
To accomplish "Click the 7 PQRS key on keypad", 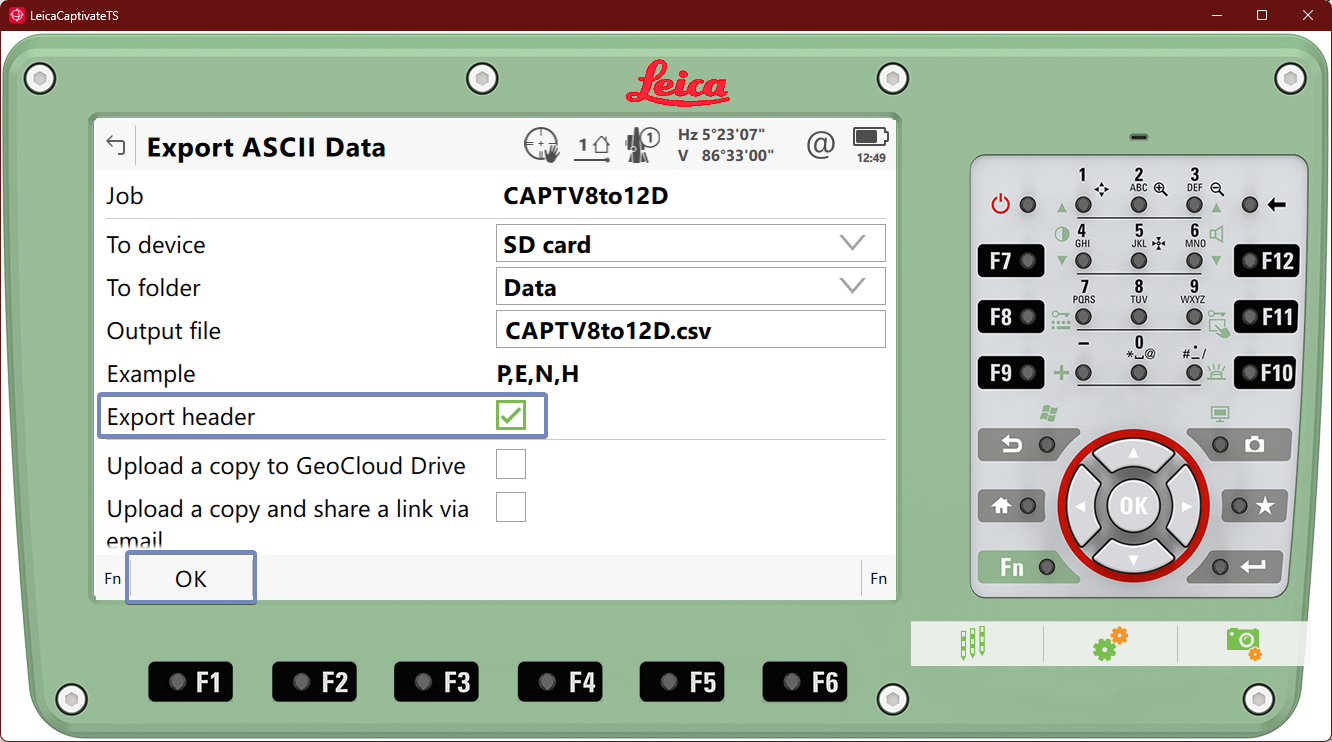I will pyautogui.click(x=1083, y=317).
